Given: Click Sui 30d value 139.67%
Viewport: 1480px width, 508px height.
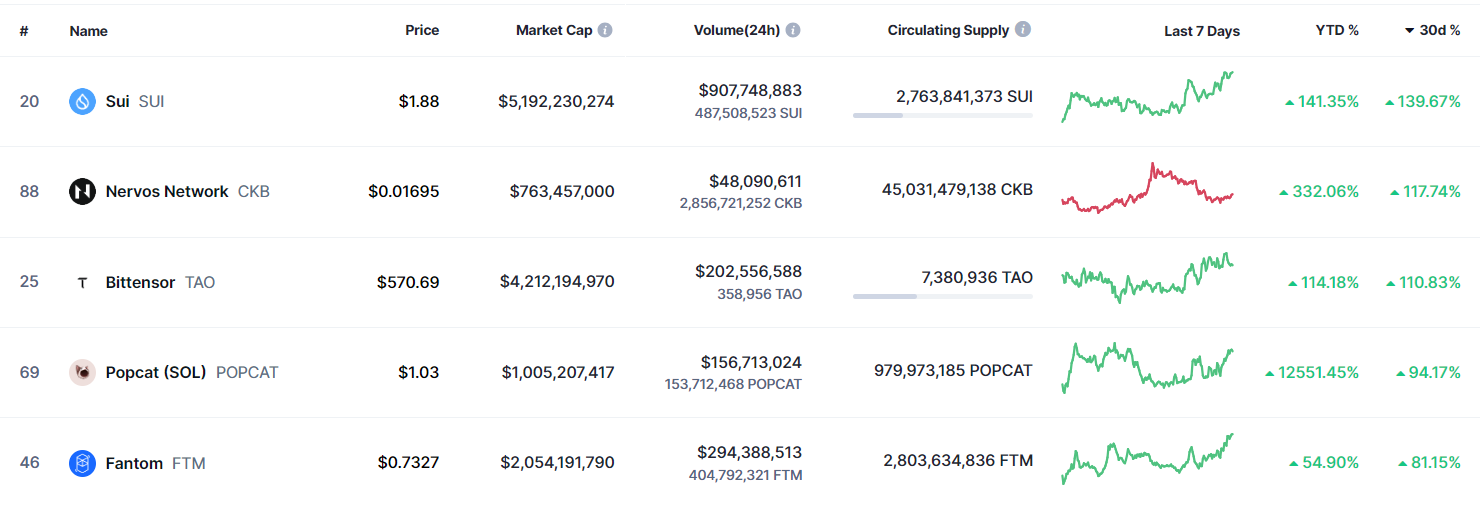Looking at the screenshot, I should (1423, 101).
